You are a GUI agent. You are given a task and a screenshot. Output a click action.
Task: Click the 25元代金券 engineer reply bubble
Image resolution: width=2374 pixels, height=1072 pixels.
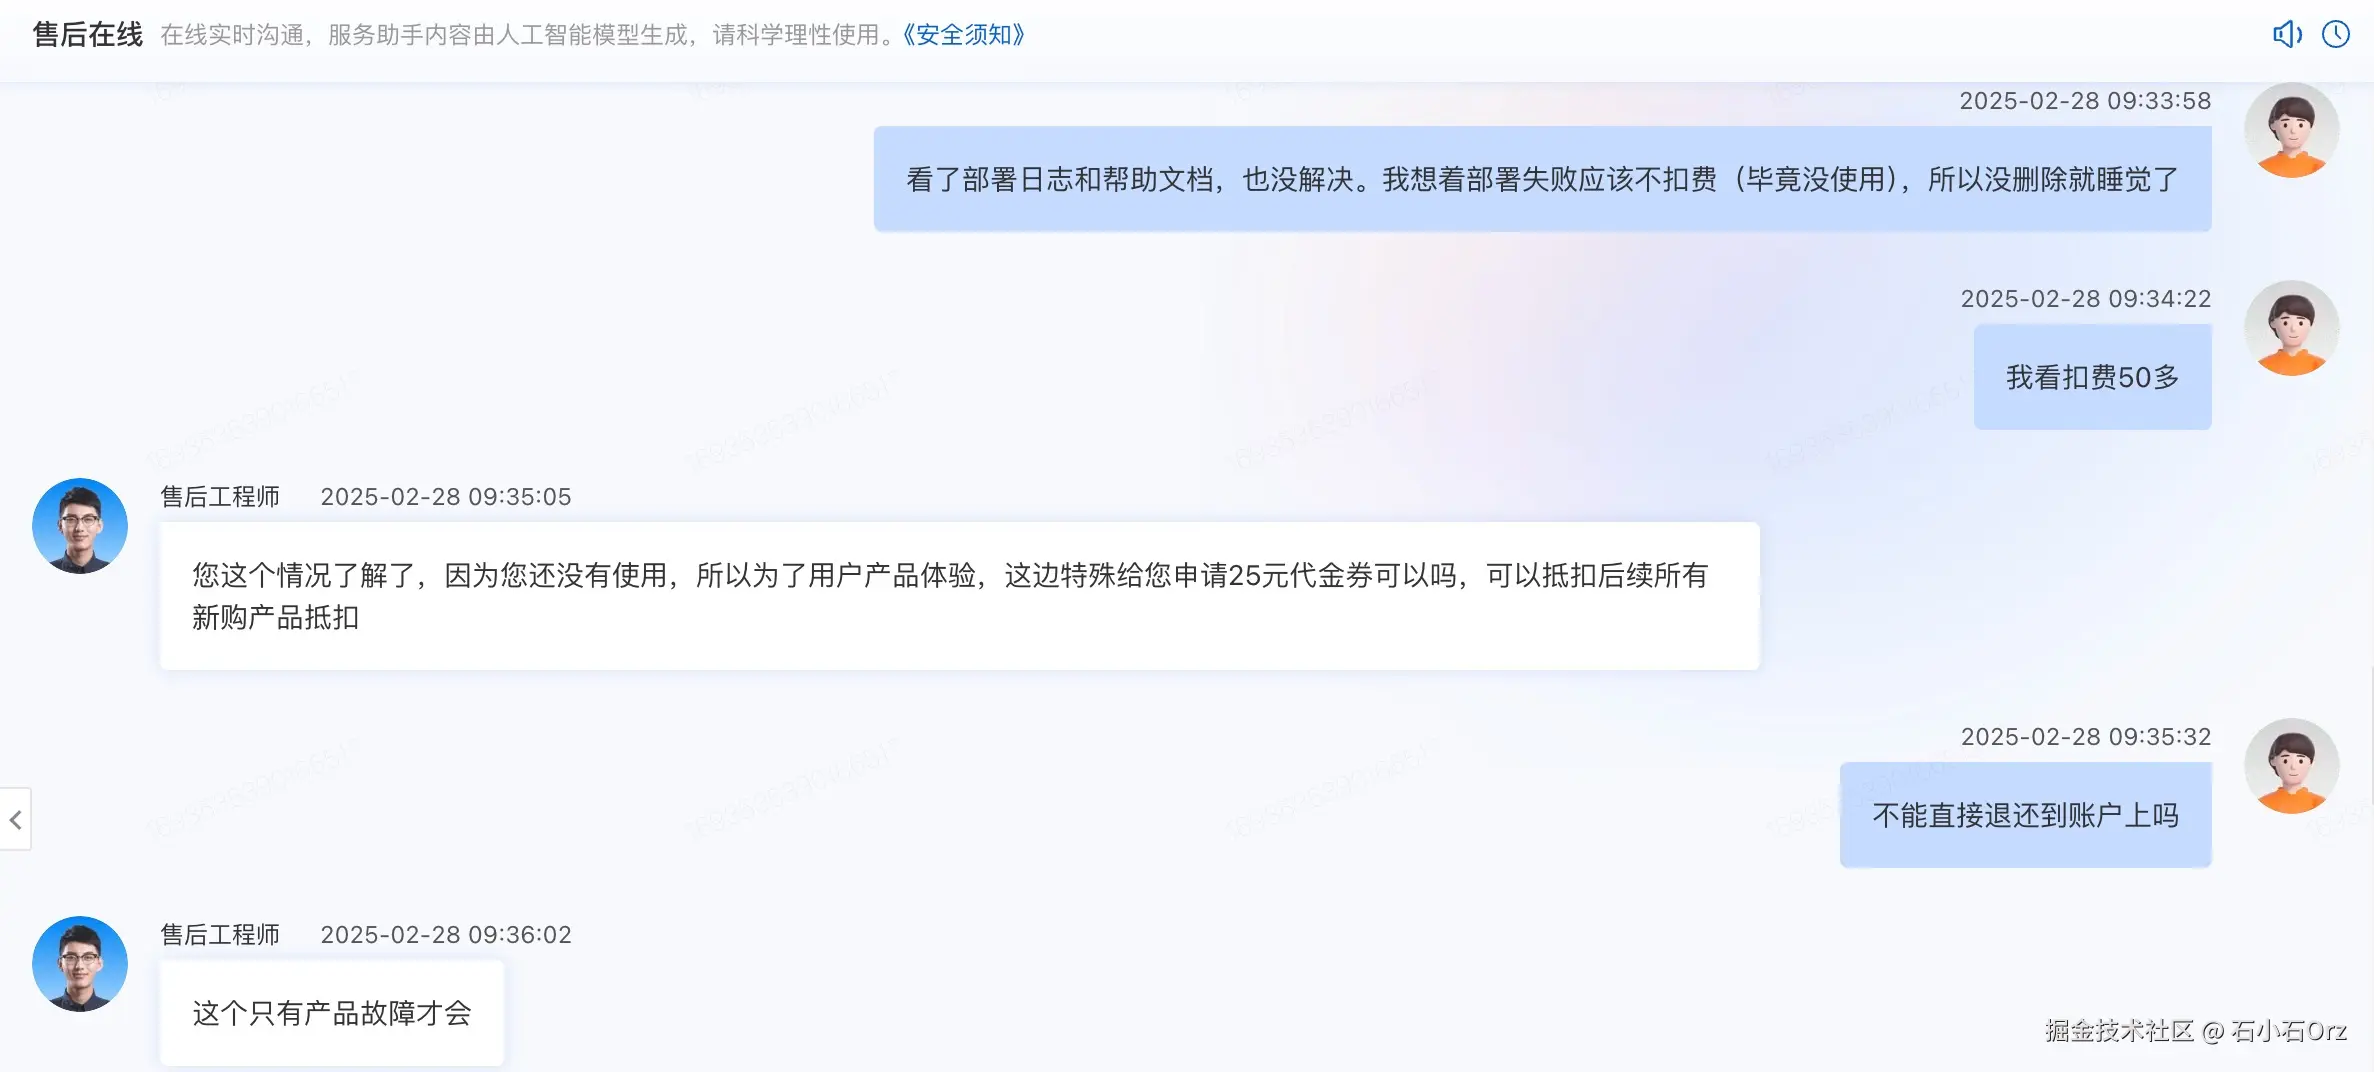(x=960, y=596)
